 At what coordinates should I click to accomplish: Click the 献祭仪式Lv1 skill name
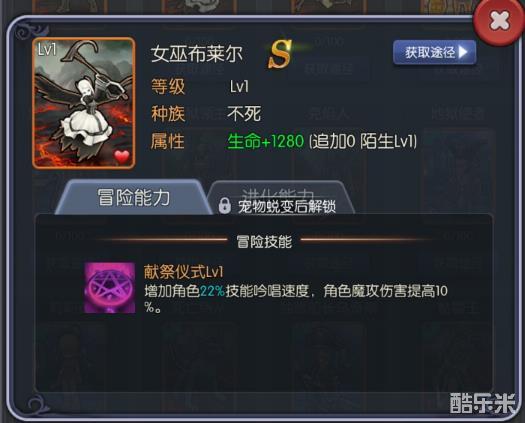coord(184,271)
